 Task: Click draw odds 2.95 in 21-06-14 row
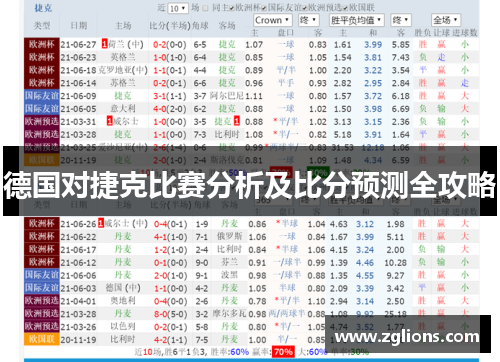point(373,83)
